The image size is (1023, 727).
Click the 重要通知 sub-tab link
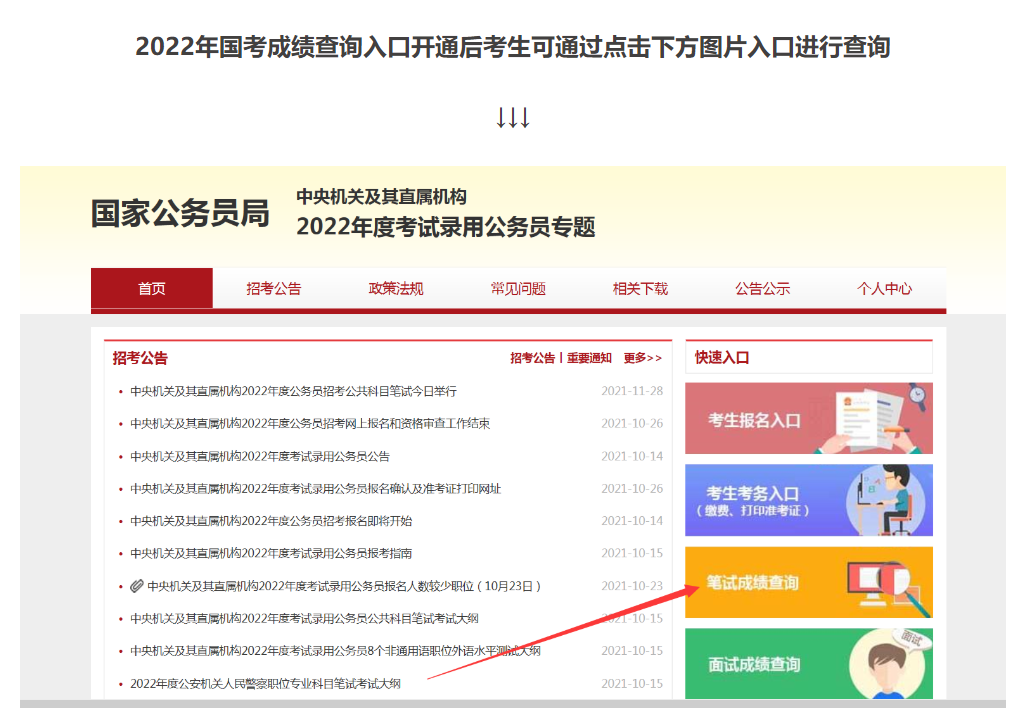click(x=588, y=358)
